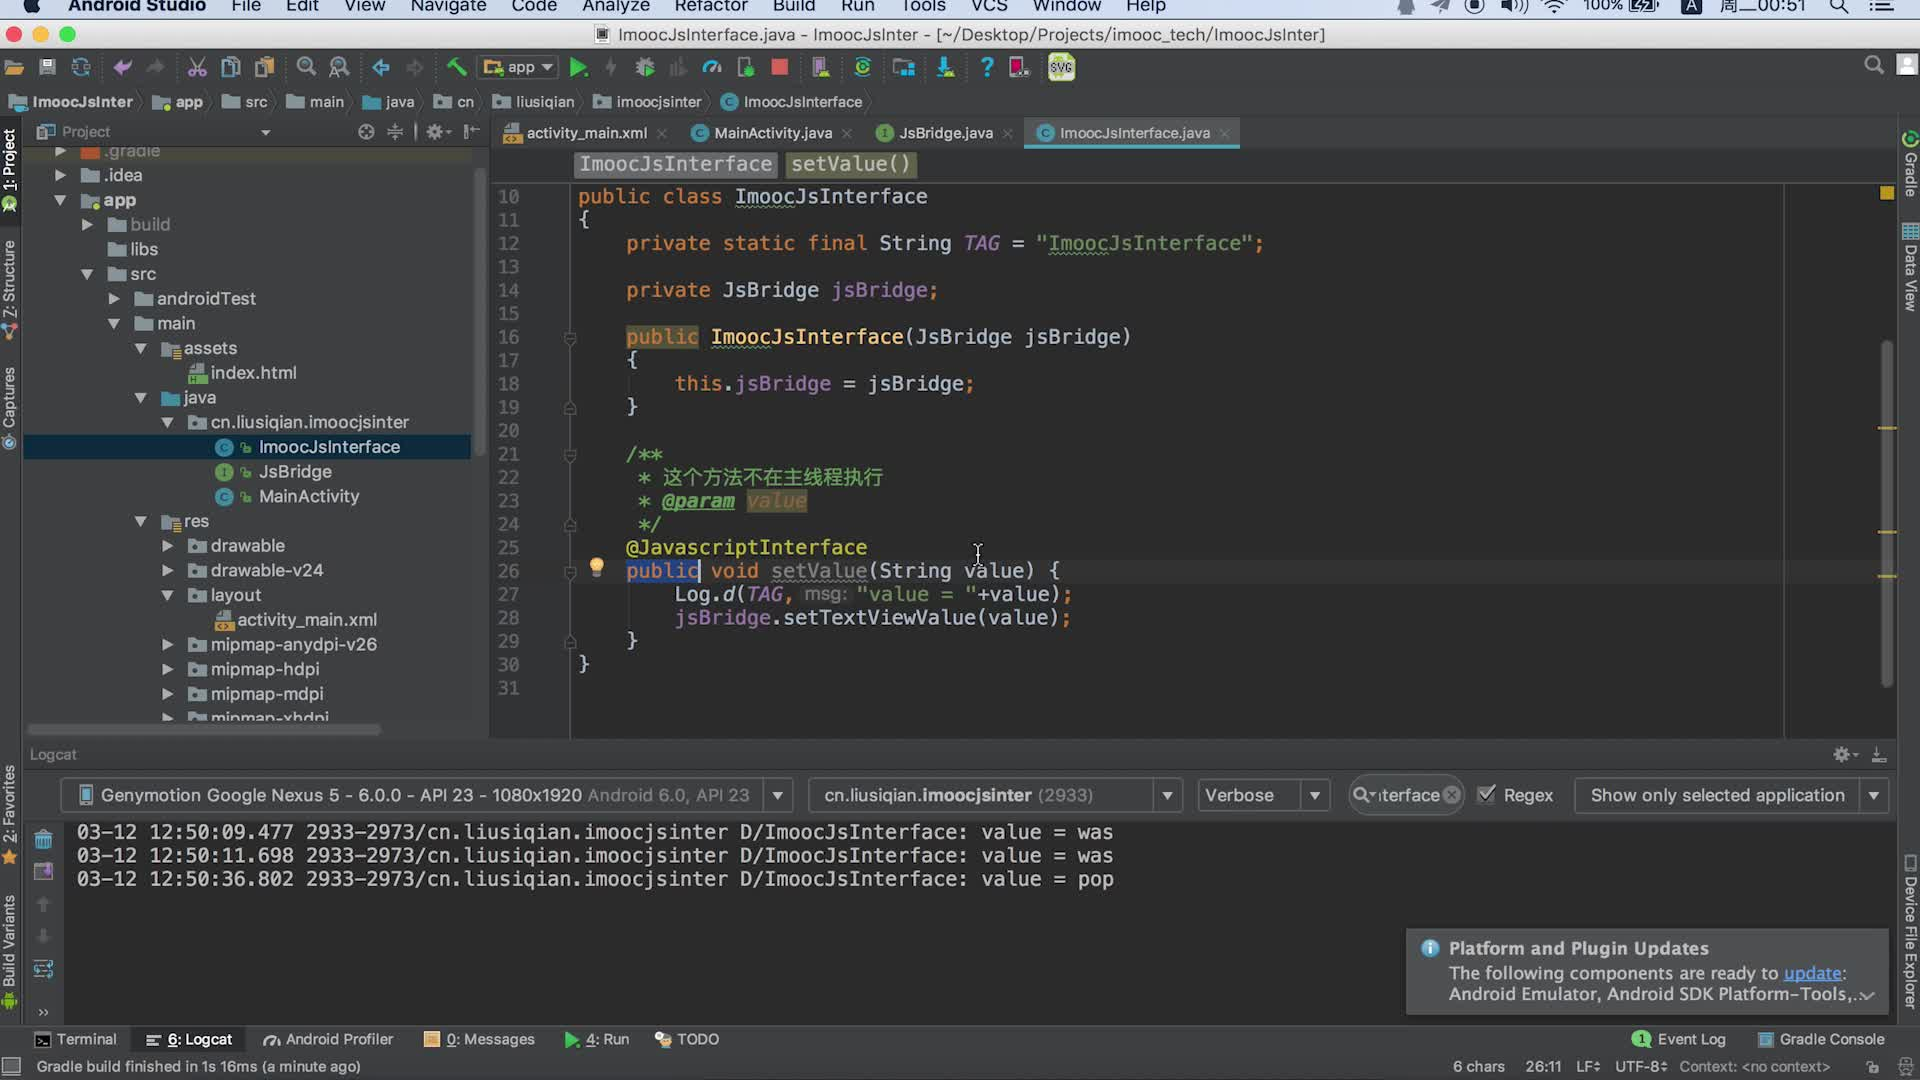
Task: Toggle soft wraps icon in Logcat sidebar
Action: point(43,969)
